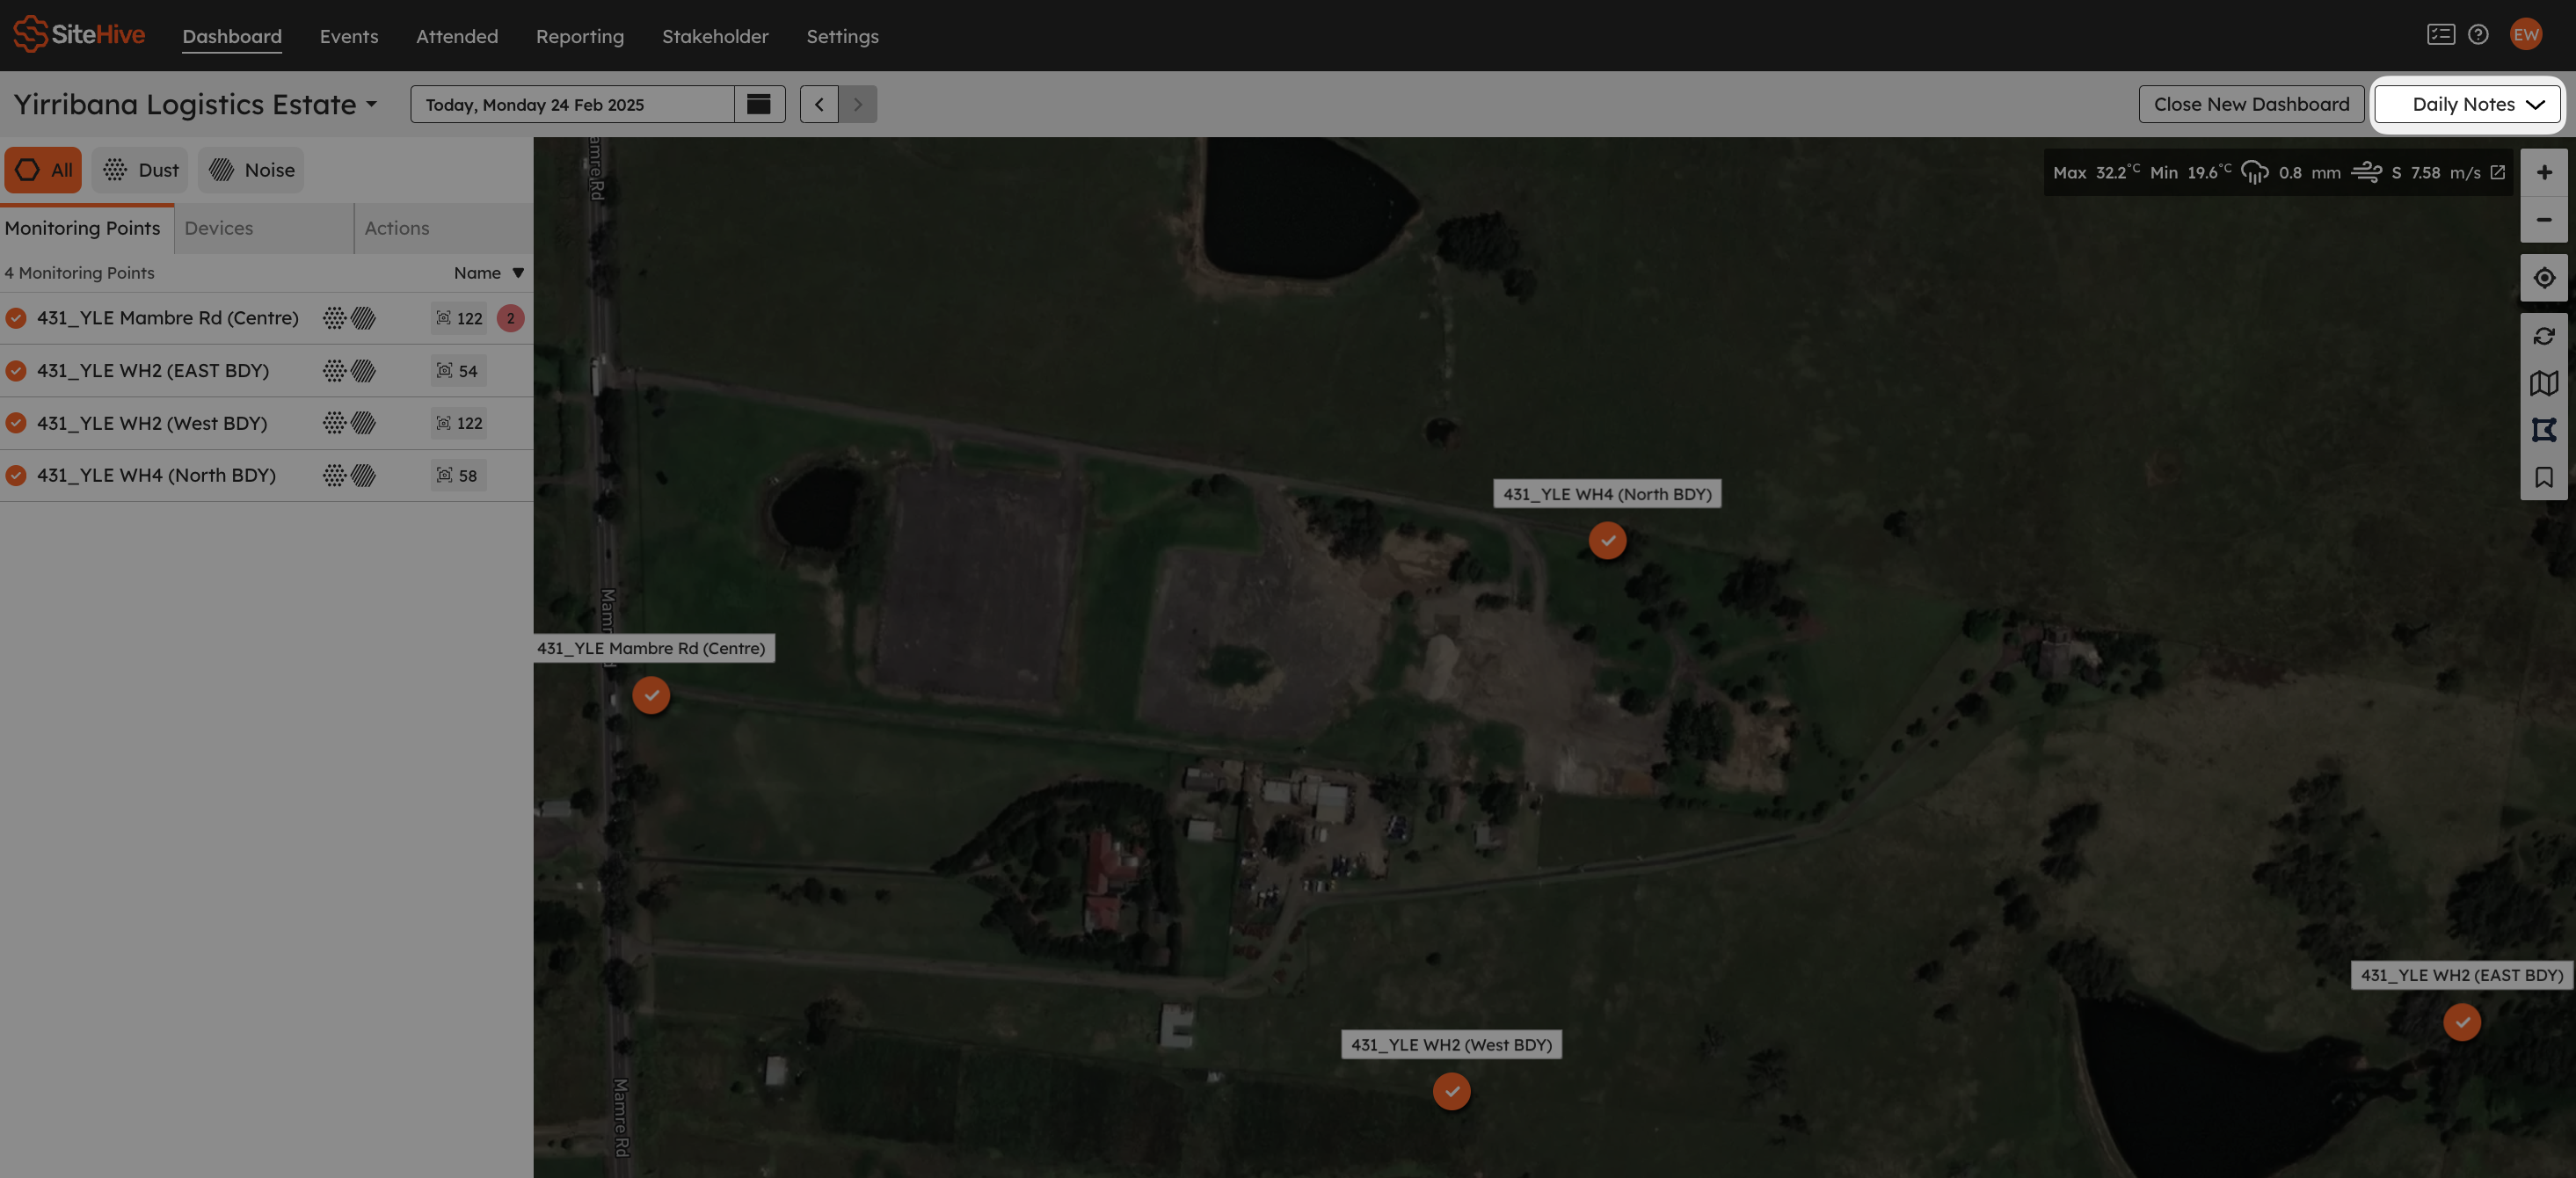Expand the Daily Notes dropdown
The width and height of the screenshot is (2576, 1178).
[2467, 104]
